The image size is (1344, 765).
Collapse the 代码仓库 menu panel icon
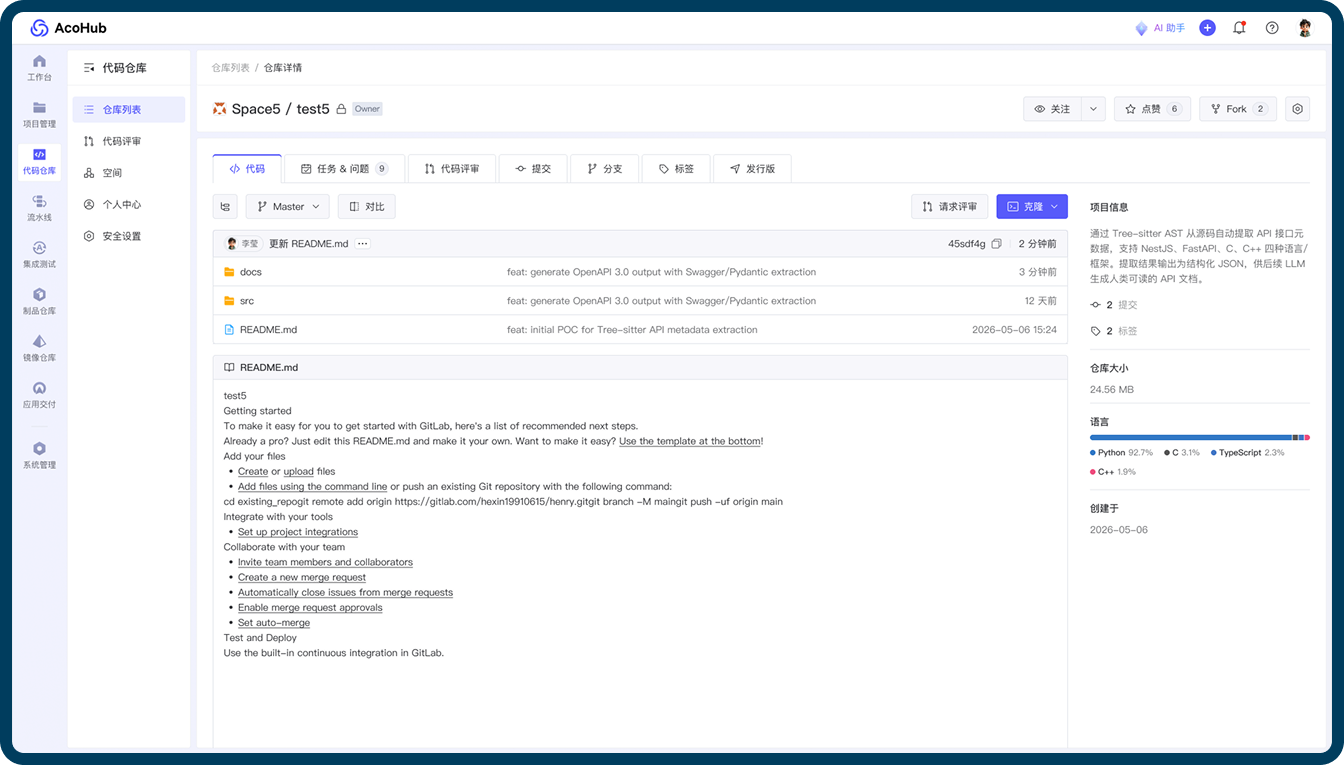click(x=89, y=68)
